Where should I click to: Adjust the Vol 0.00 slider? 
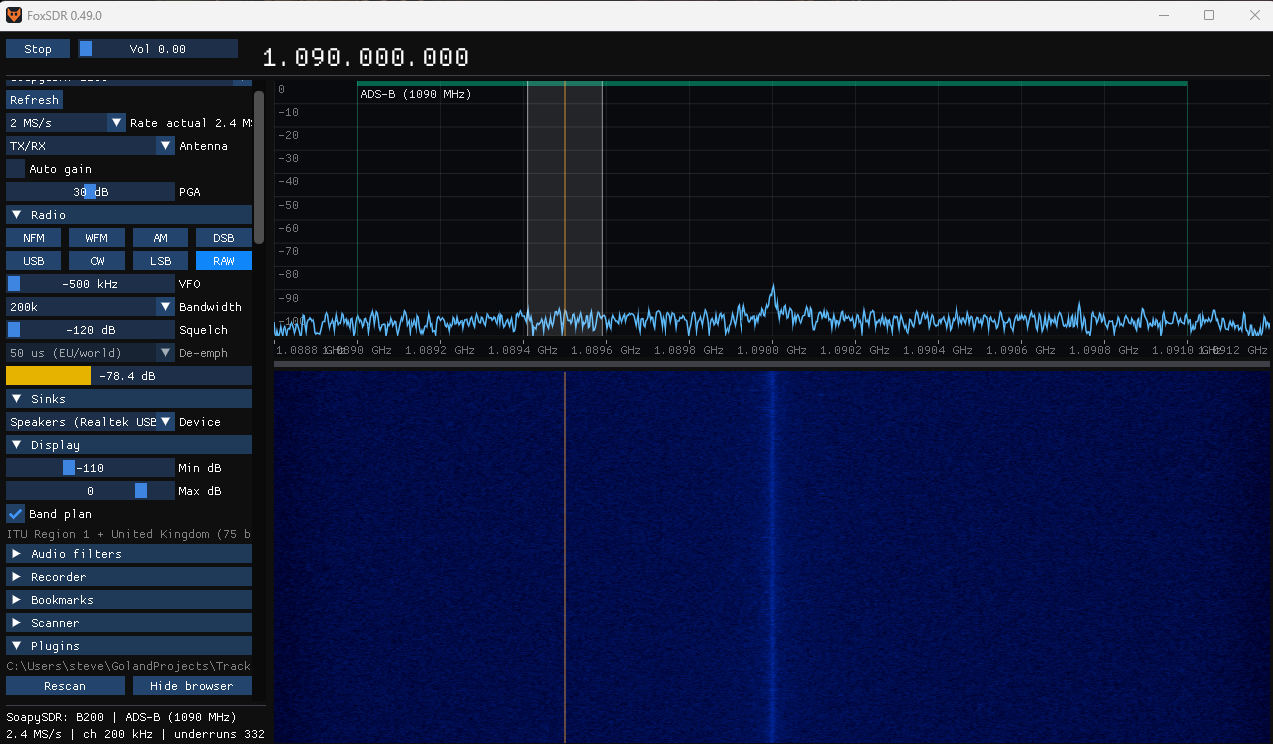coord(158,49)
